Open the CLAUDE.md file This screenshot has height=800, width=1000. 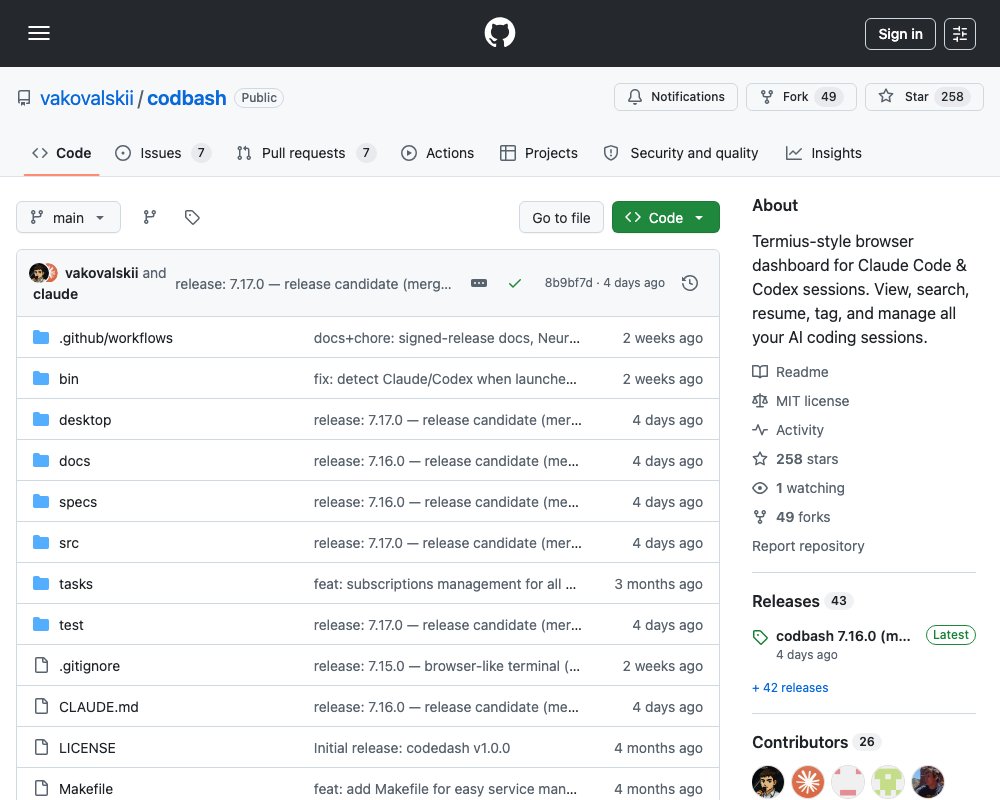[x=98, y=707]
